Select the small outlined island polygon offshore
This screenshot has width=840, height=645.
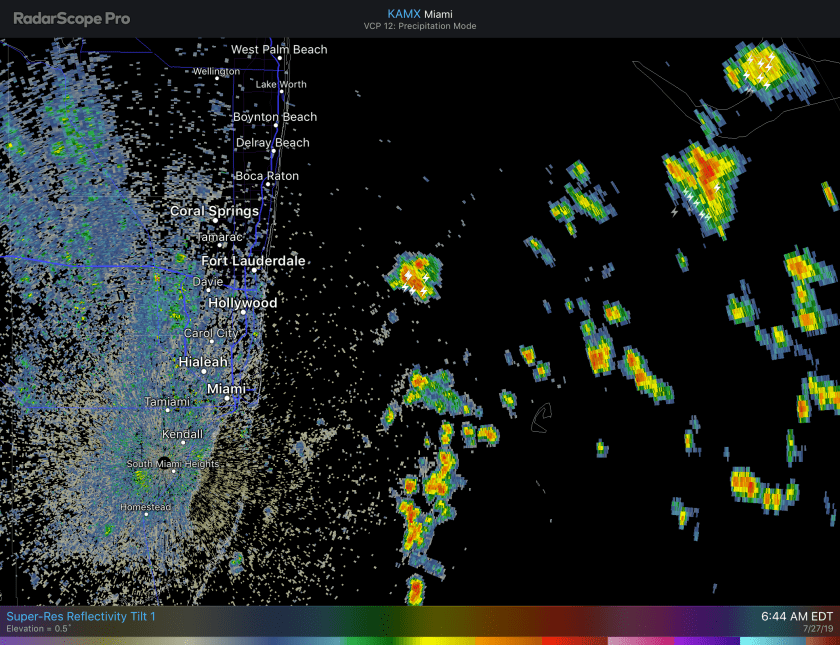pos(541,419)
